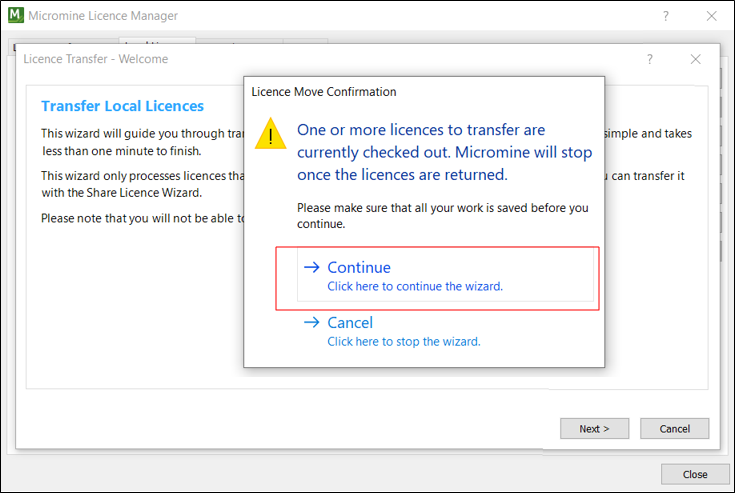
Task: Click the arrow icon beside Continue
Action: [x=311, y=267]
